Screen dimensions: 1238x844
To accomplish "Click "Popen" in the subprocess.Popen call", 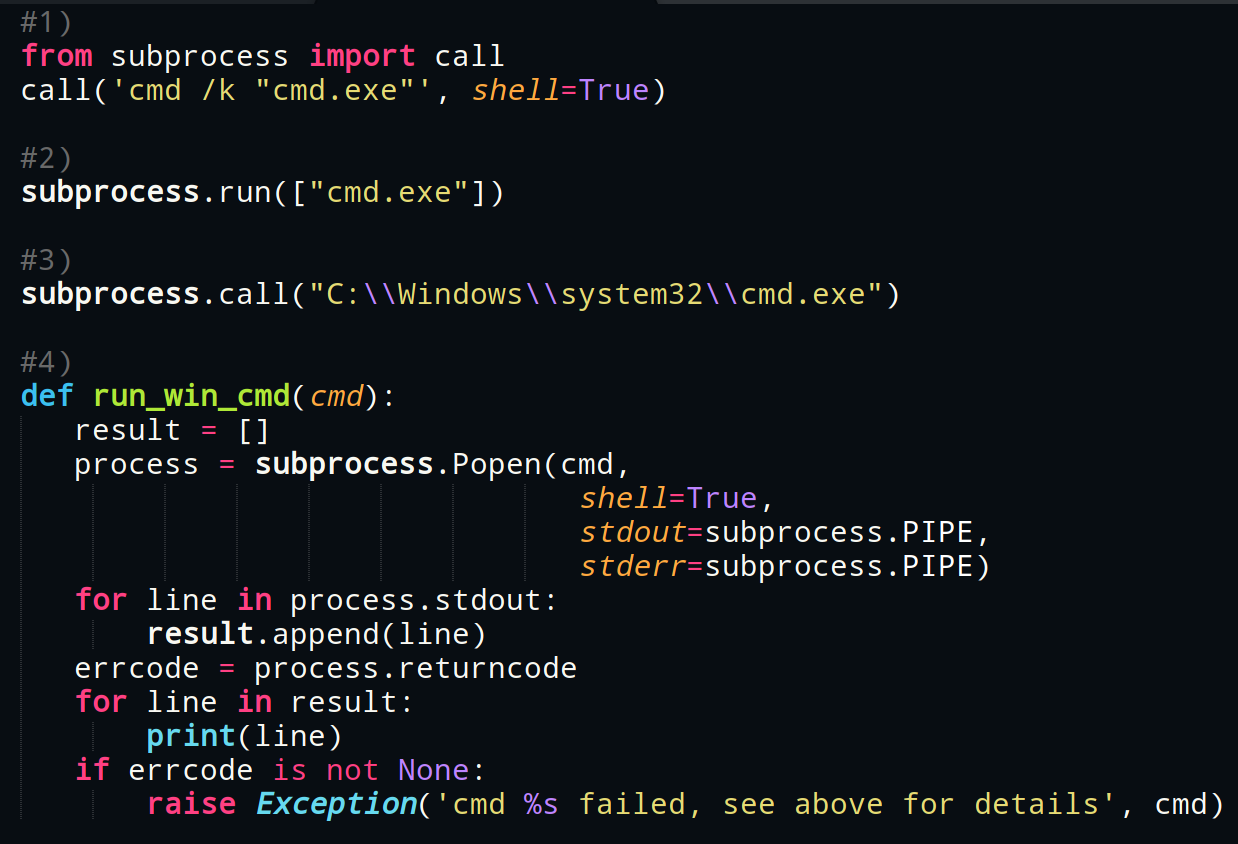I will (x=496, y=464).
